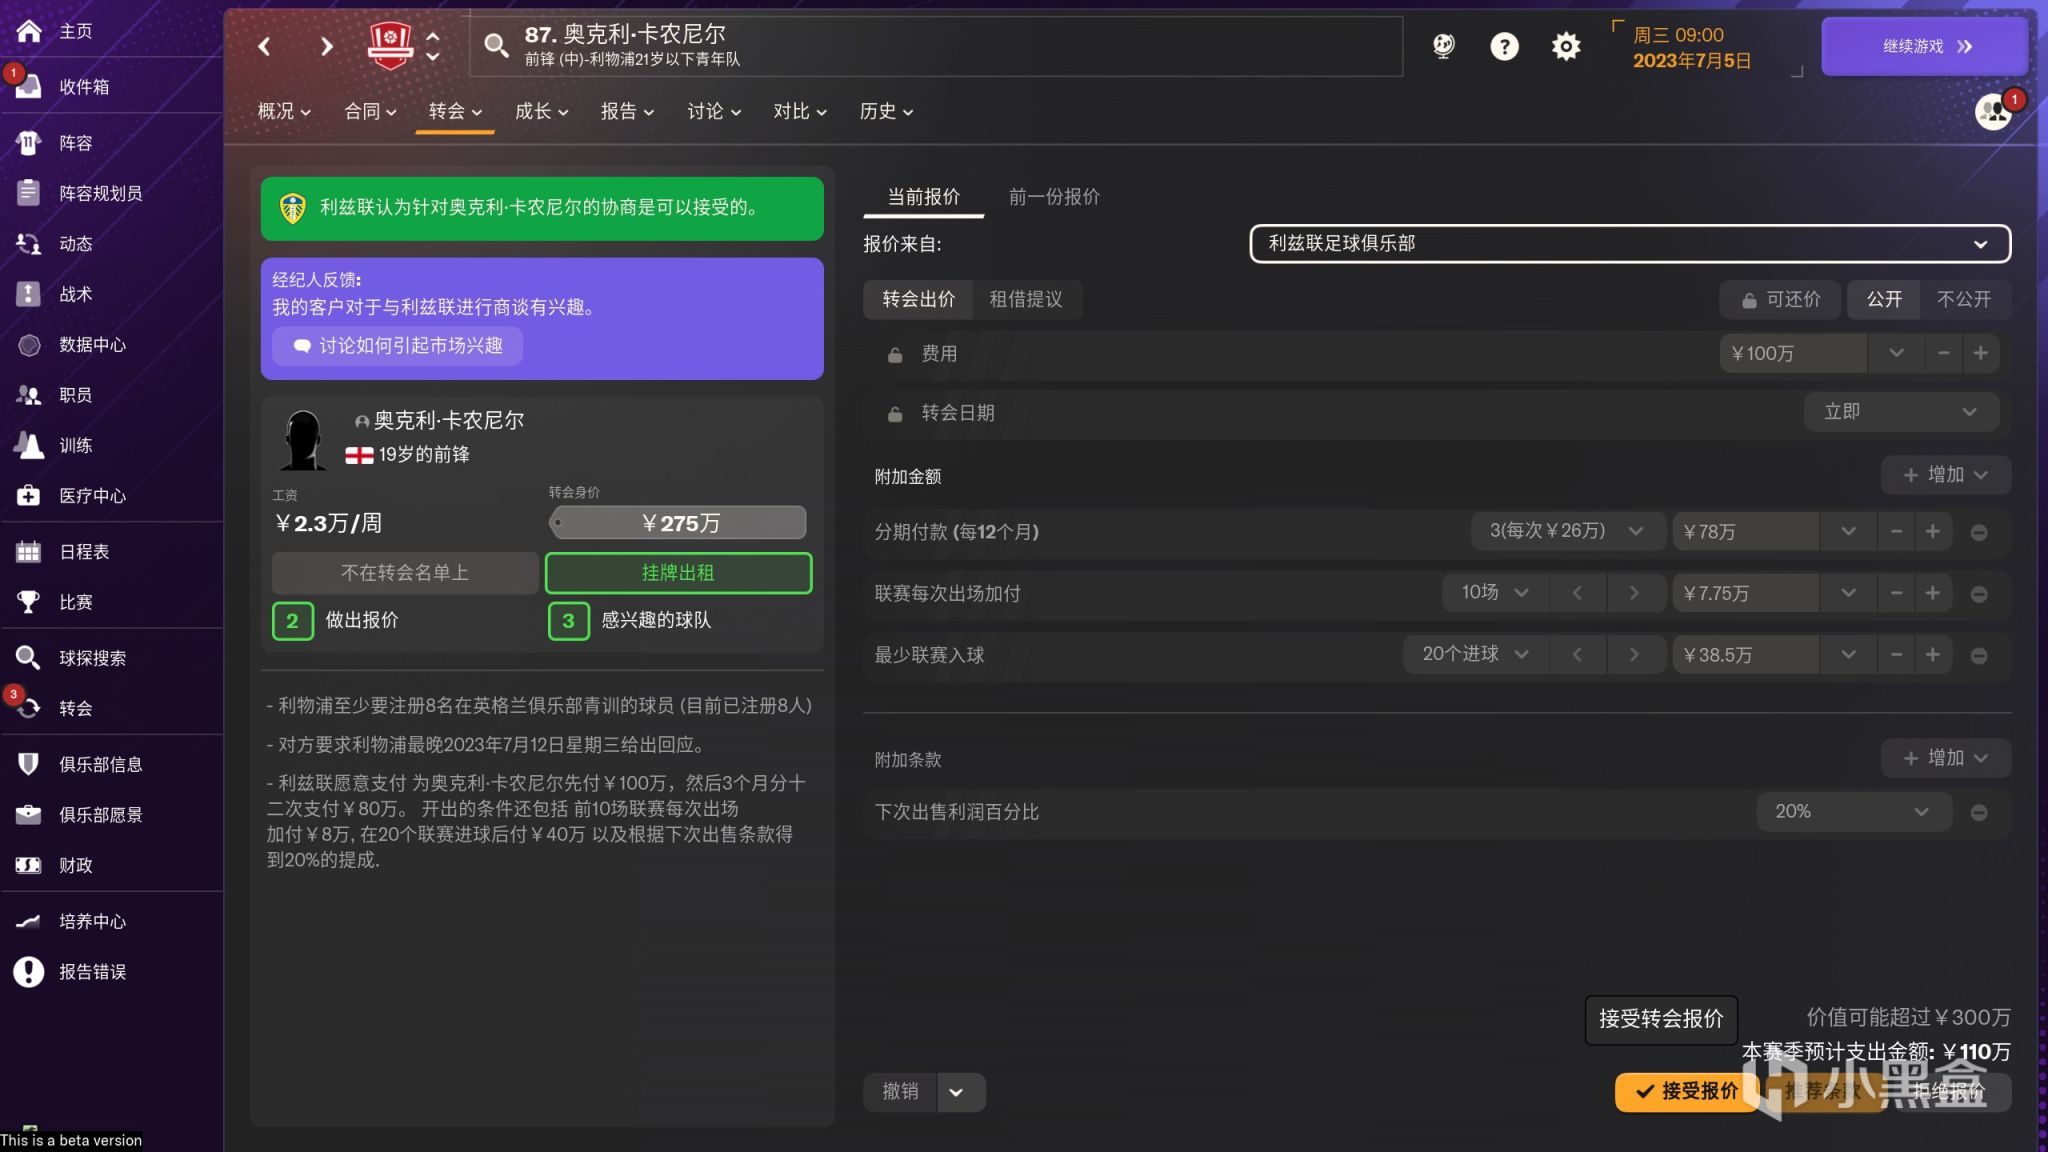The image size is (2048, 1152).
Task: Open 阵容 squad shirt icon
Action: 29,143
